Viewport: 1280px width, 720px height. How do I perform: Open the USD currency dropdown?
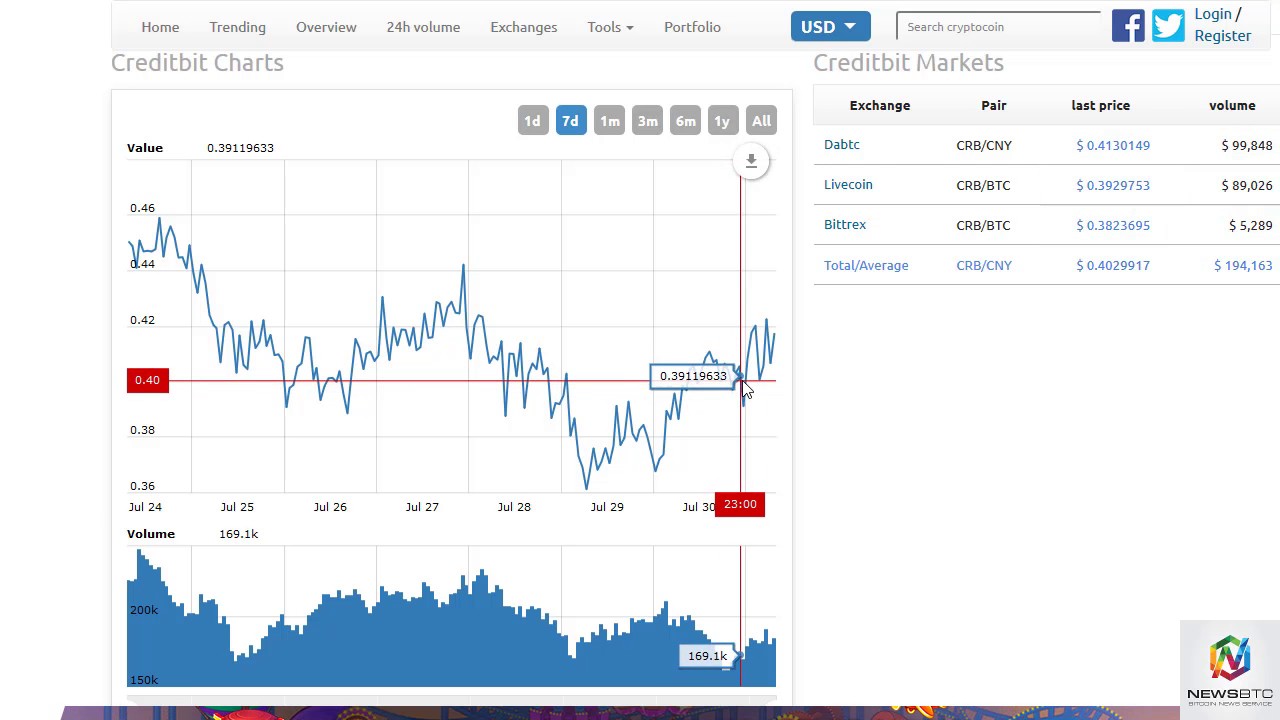tap(830, 26)
